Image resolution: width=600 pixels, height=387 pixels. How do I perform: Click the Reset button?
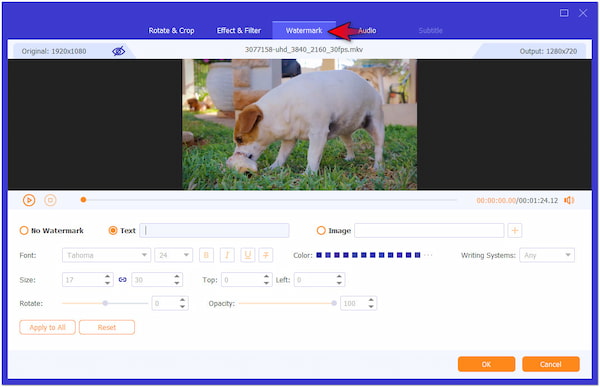(107, 327)
